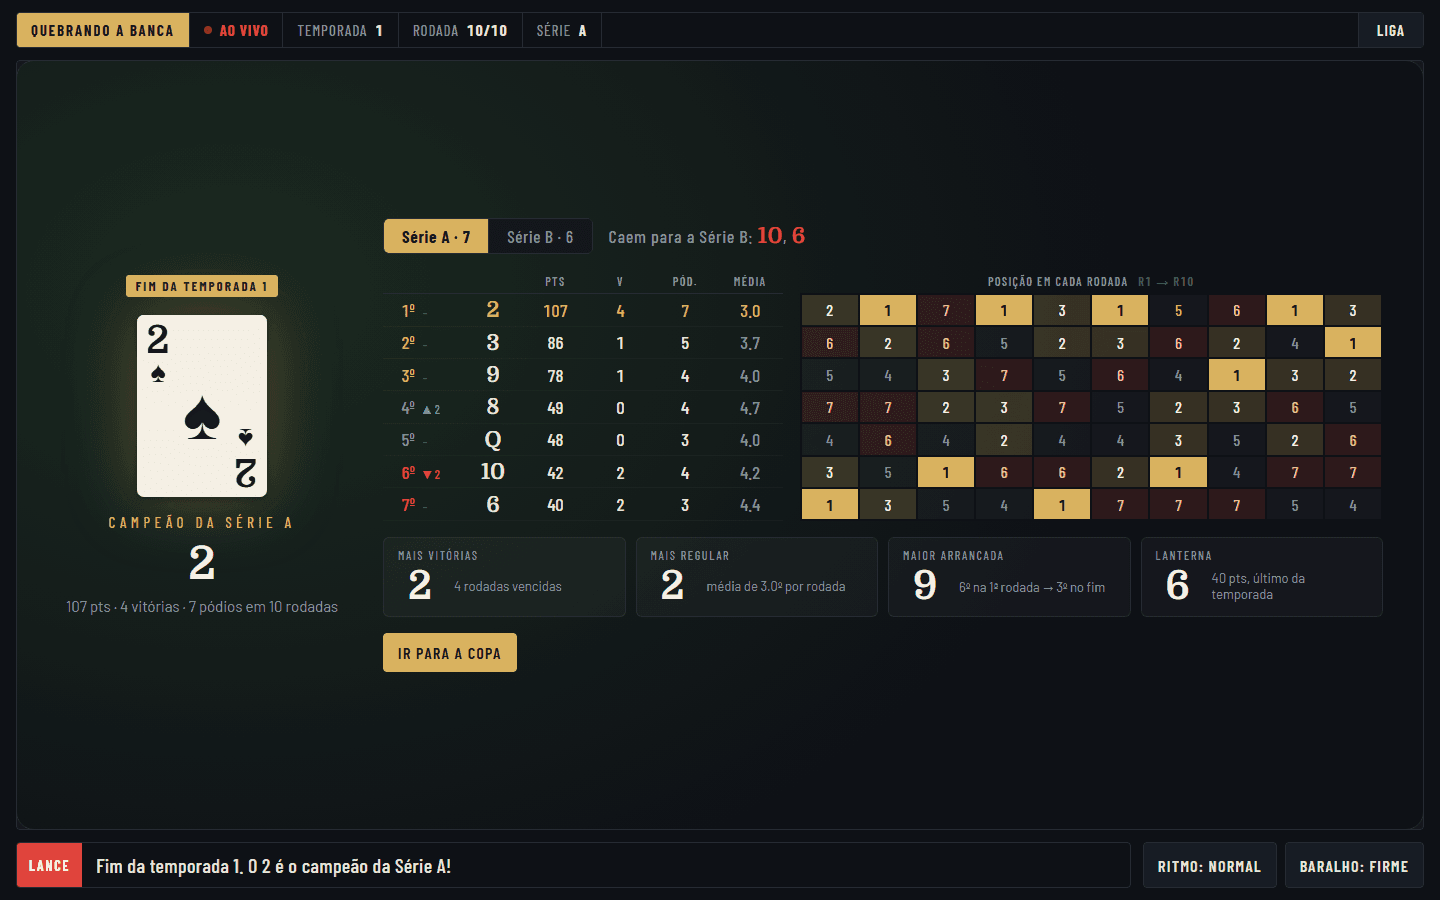The width and height of the screenshot is (1440, 900).
Task: Click the PÓD. column header
Action: [x=685, y=282]
